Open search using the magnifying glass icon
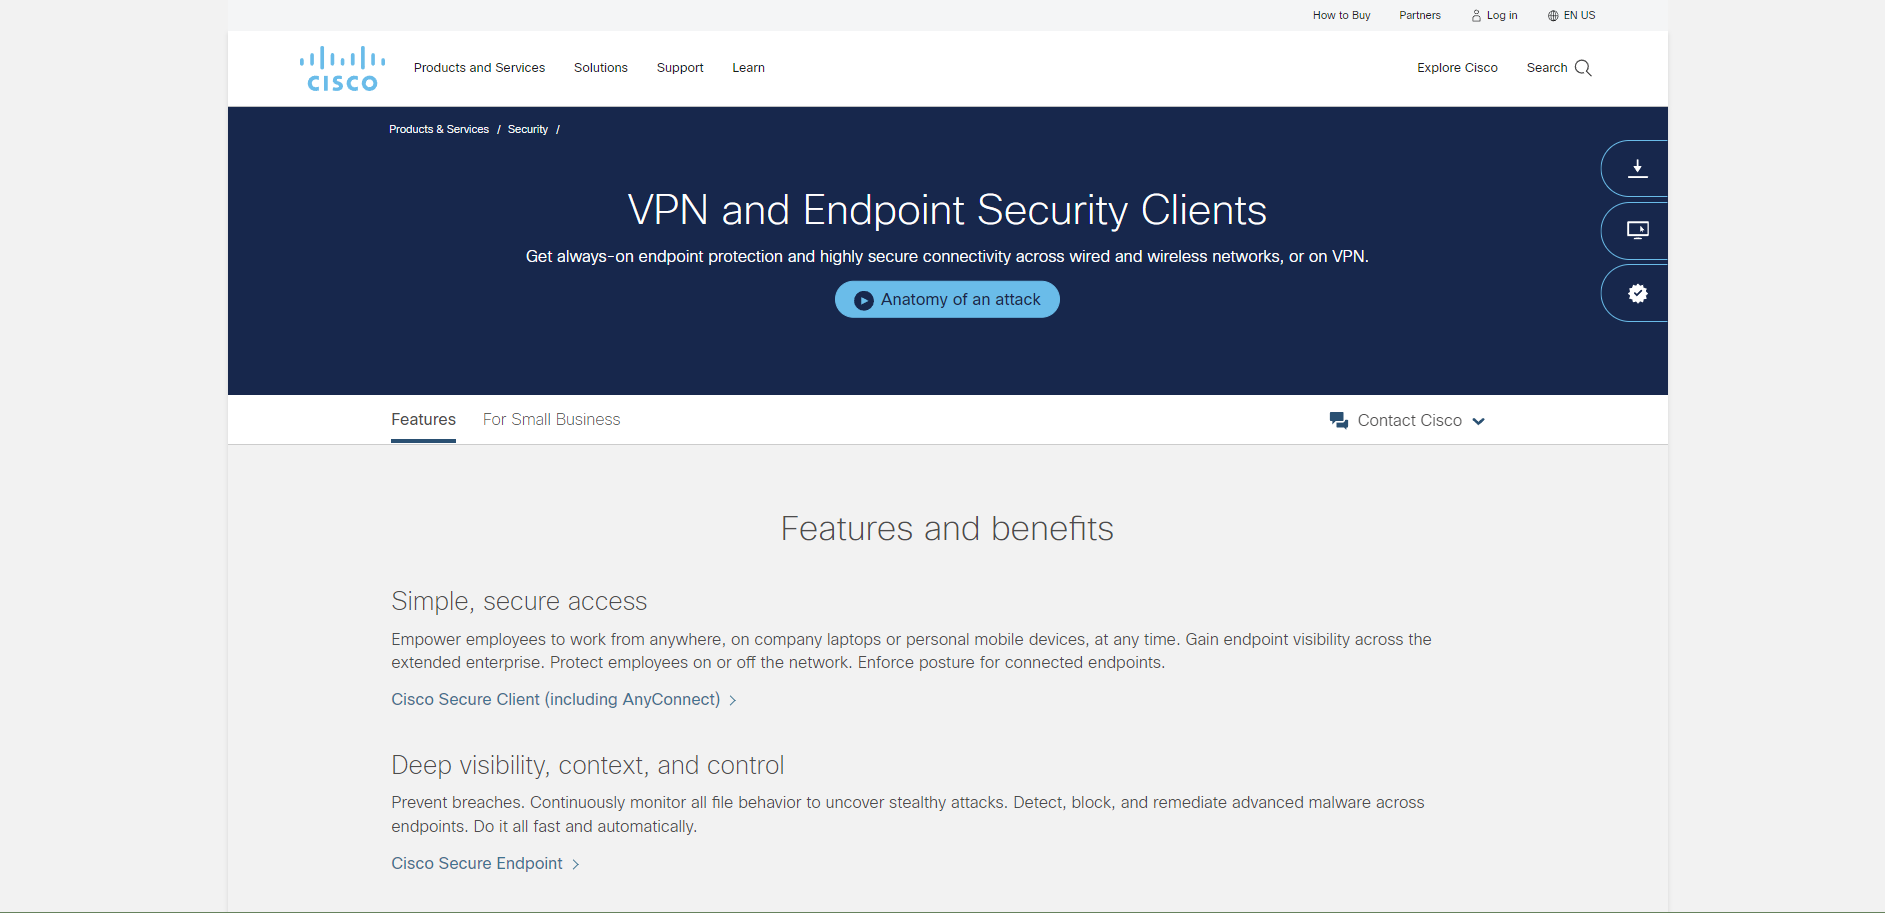This screenshot has height=913, width=1885. click(1583, 68)
